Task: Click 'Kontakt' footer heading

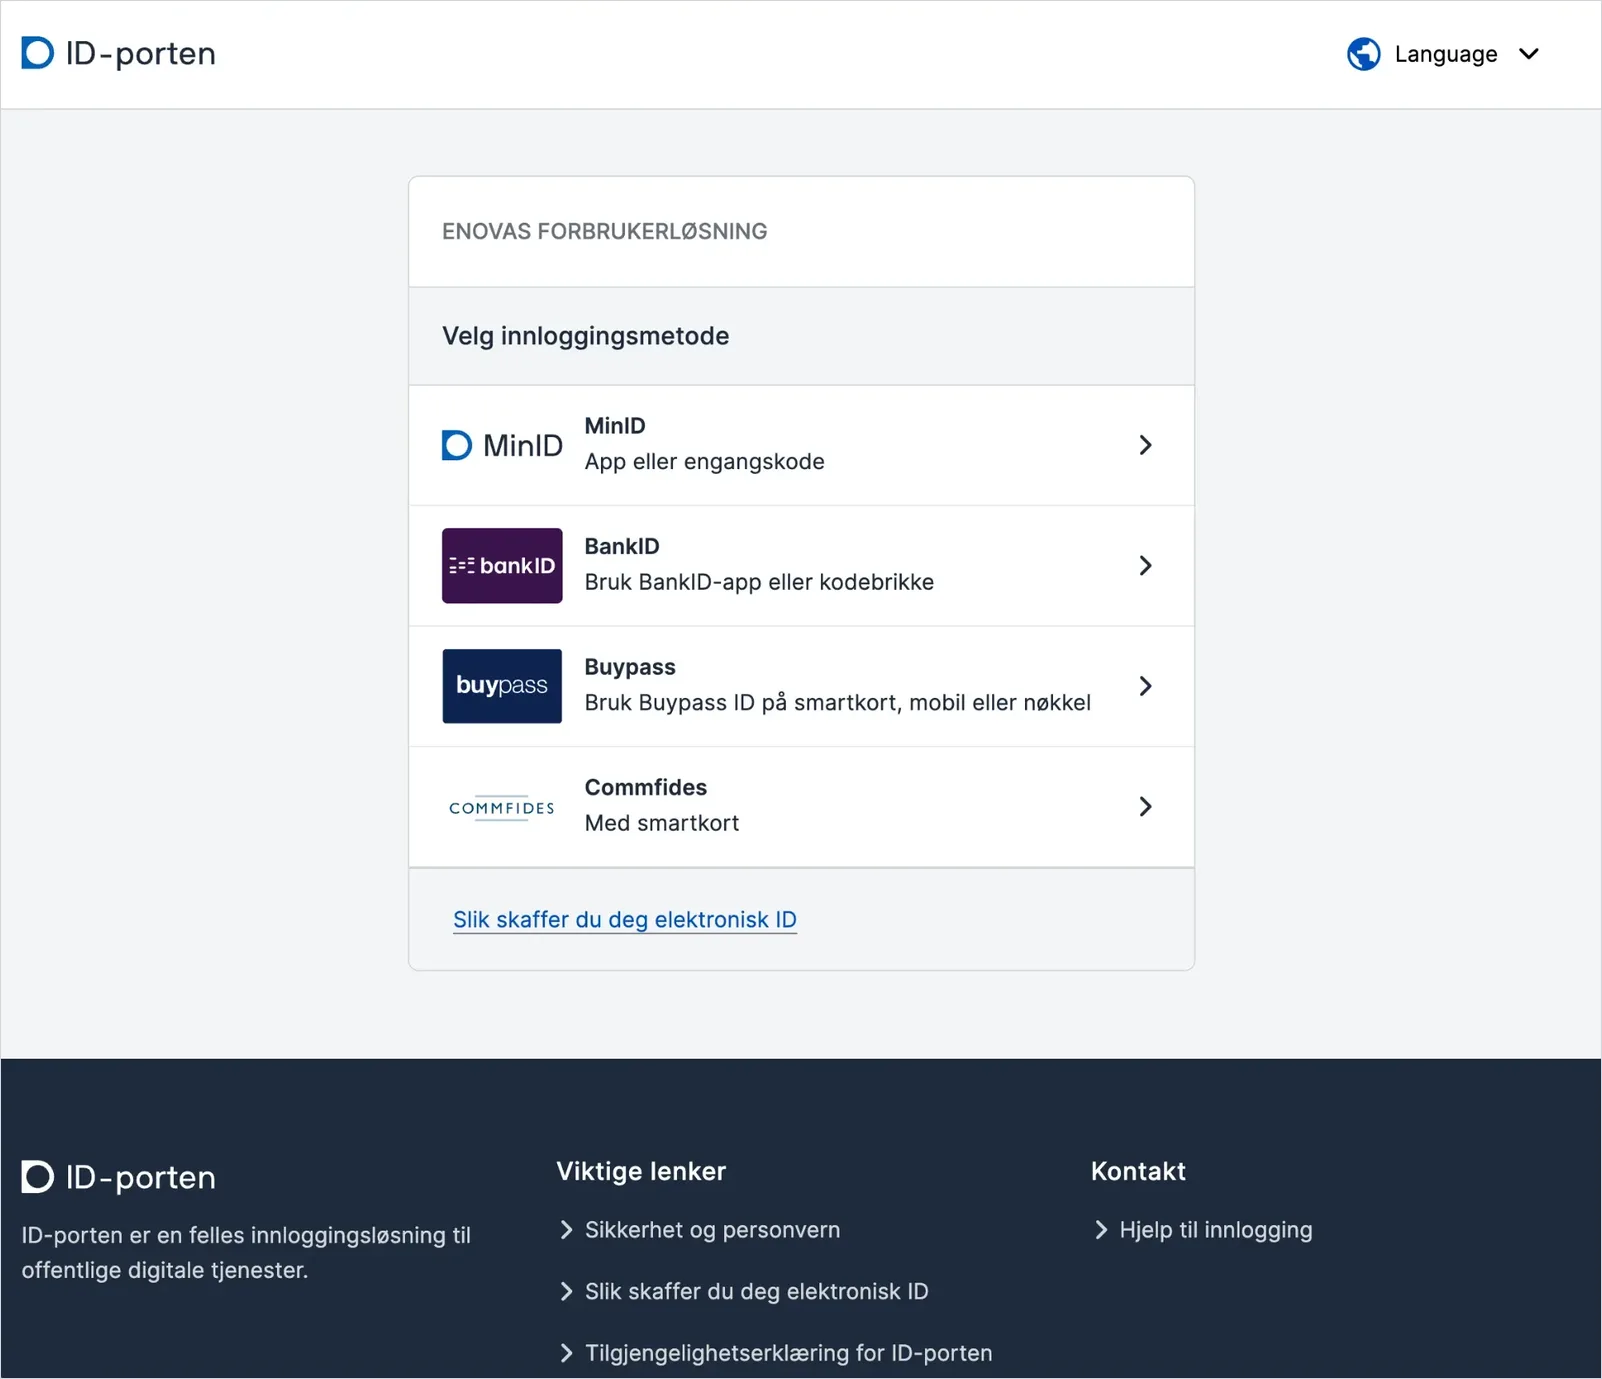Action: point(1138,1171)
